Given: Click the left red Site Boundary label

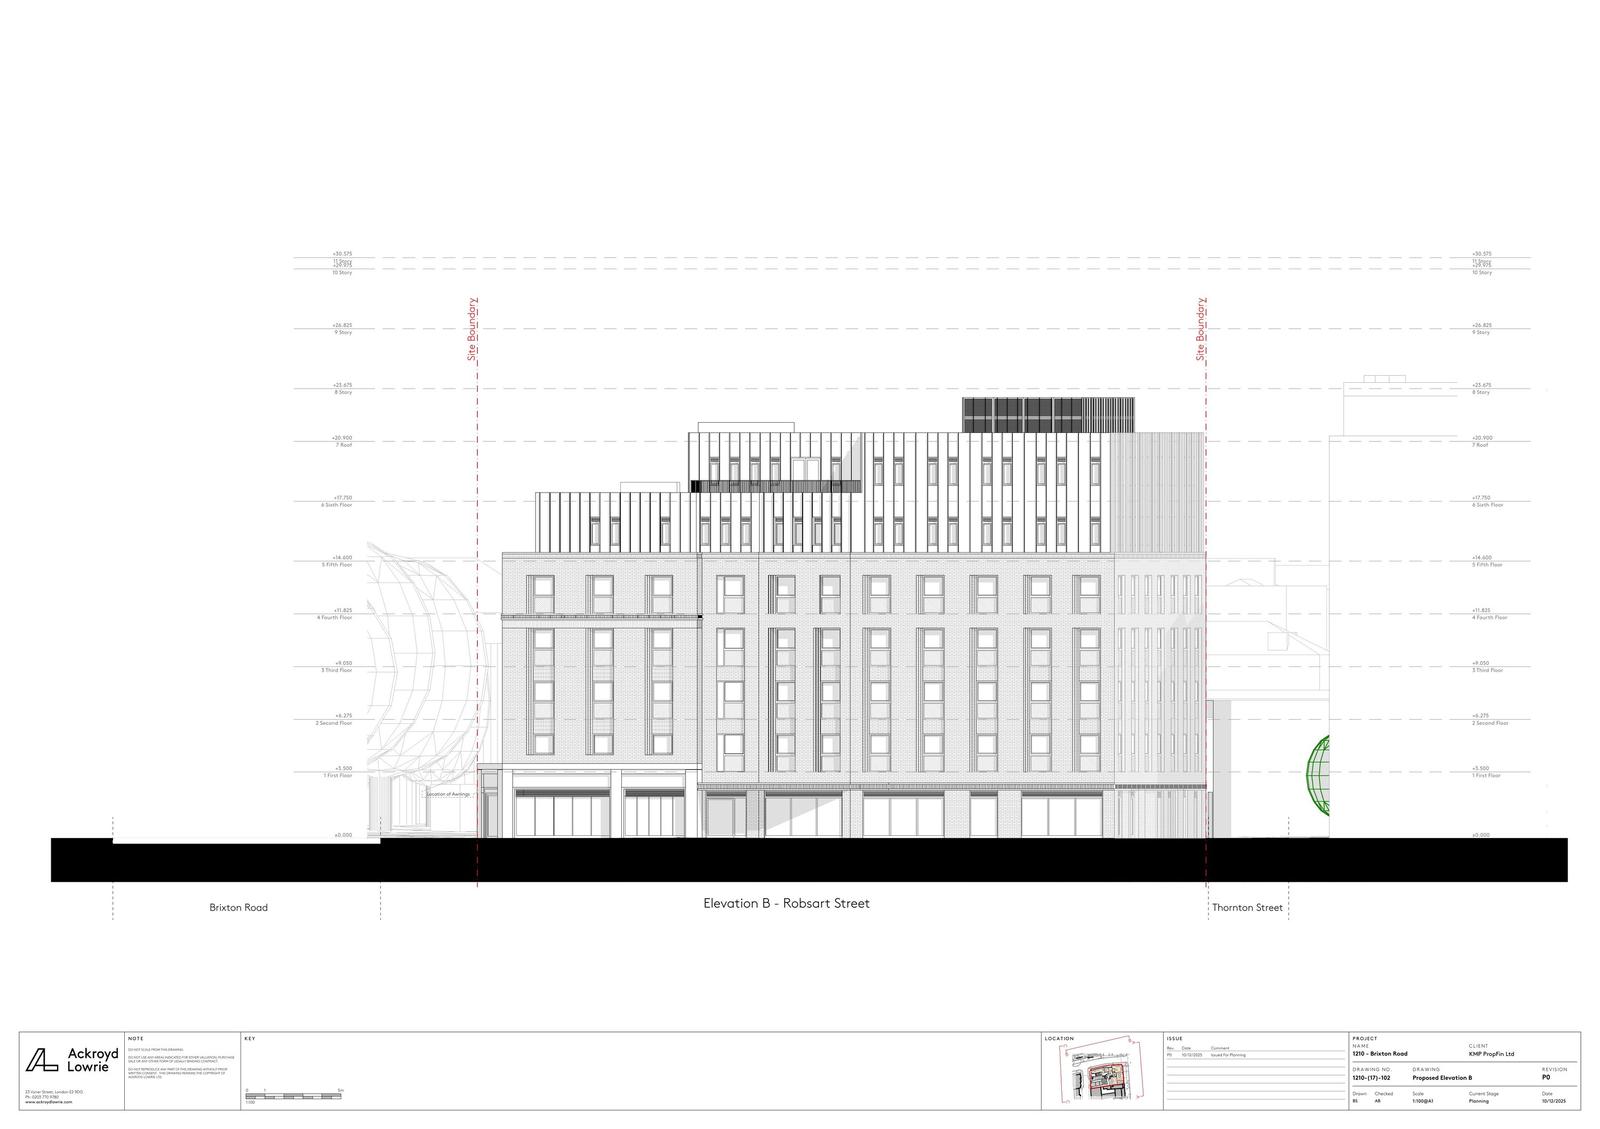Looking at the screenshot, I should 473,329.
